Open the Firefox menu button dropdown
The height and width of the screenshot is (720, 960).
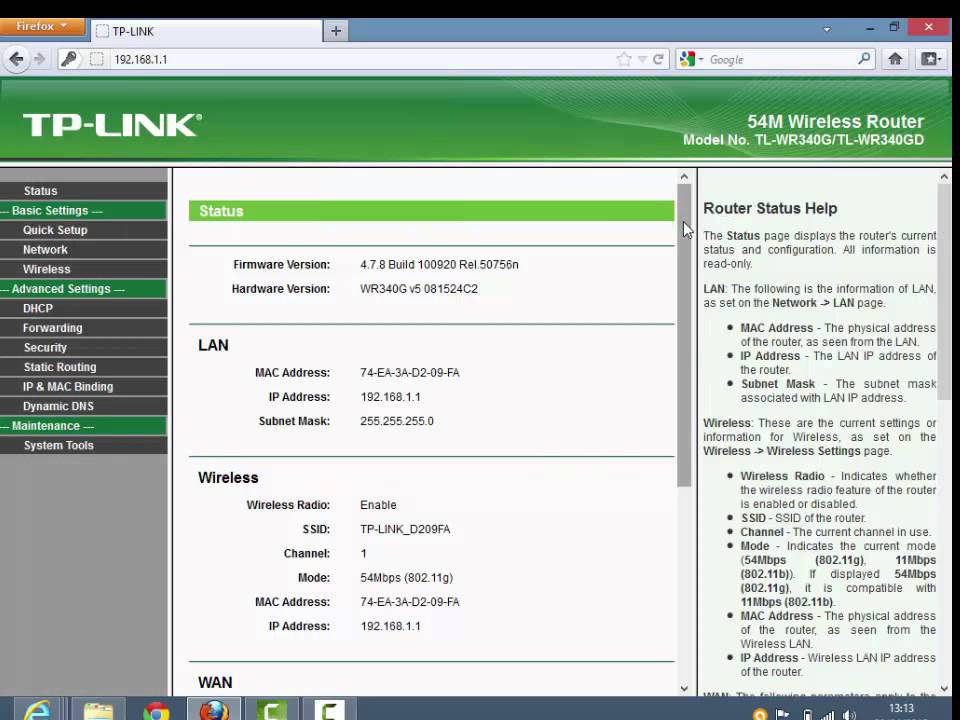pos(42,27)
